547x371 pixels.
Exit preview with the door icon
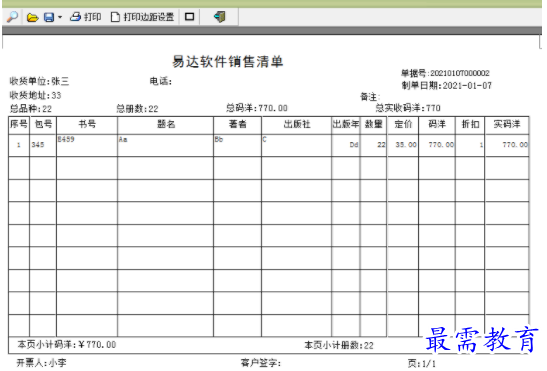tap(219, 16)
